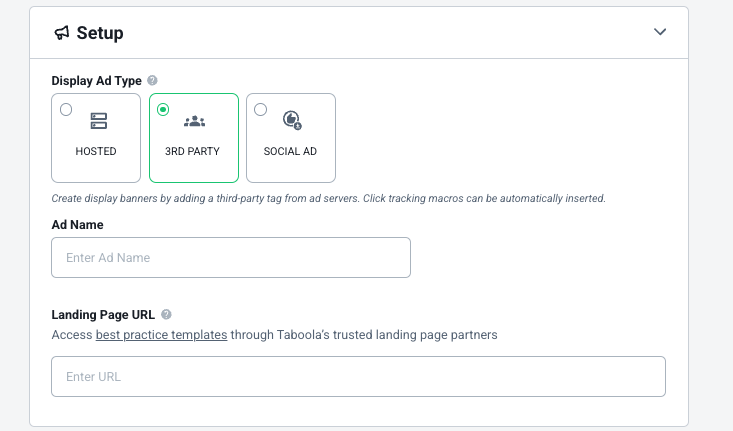This screenshot has height=431, width=733.
Task: Click the Landing Page URL label
Action: 103,315
